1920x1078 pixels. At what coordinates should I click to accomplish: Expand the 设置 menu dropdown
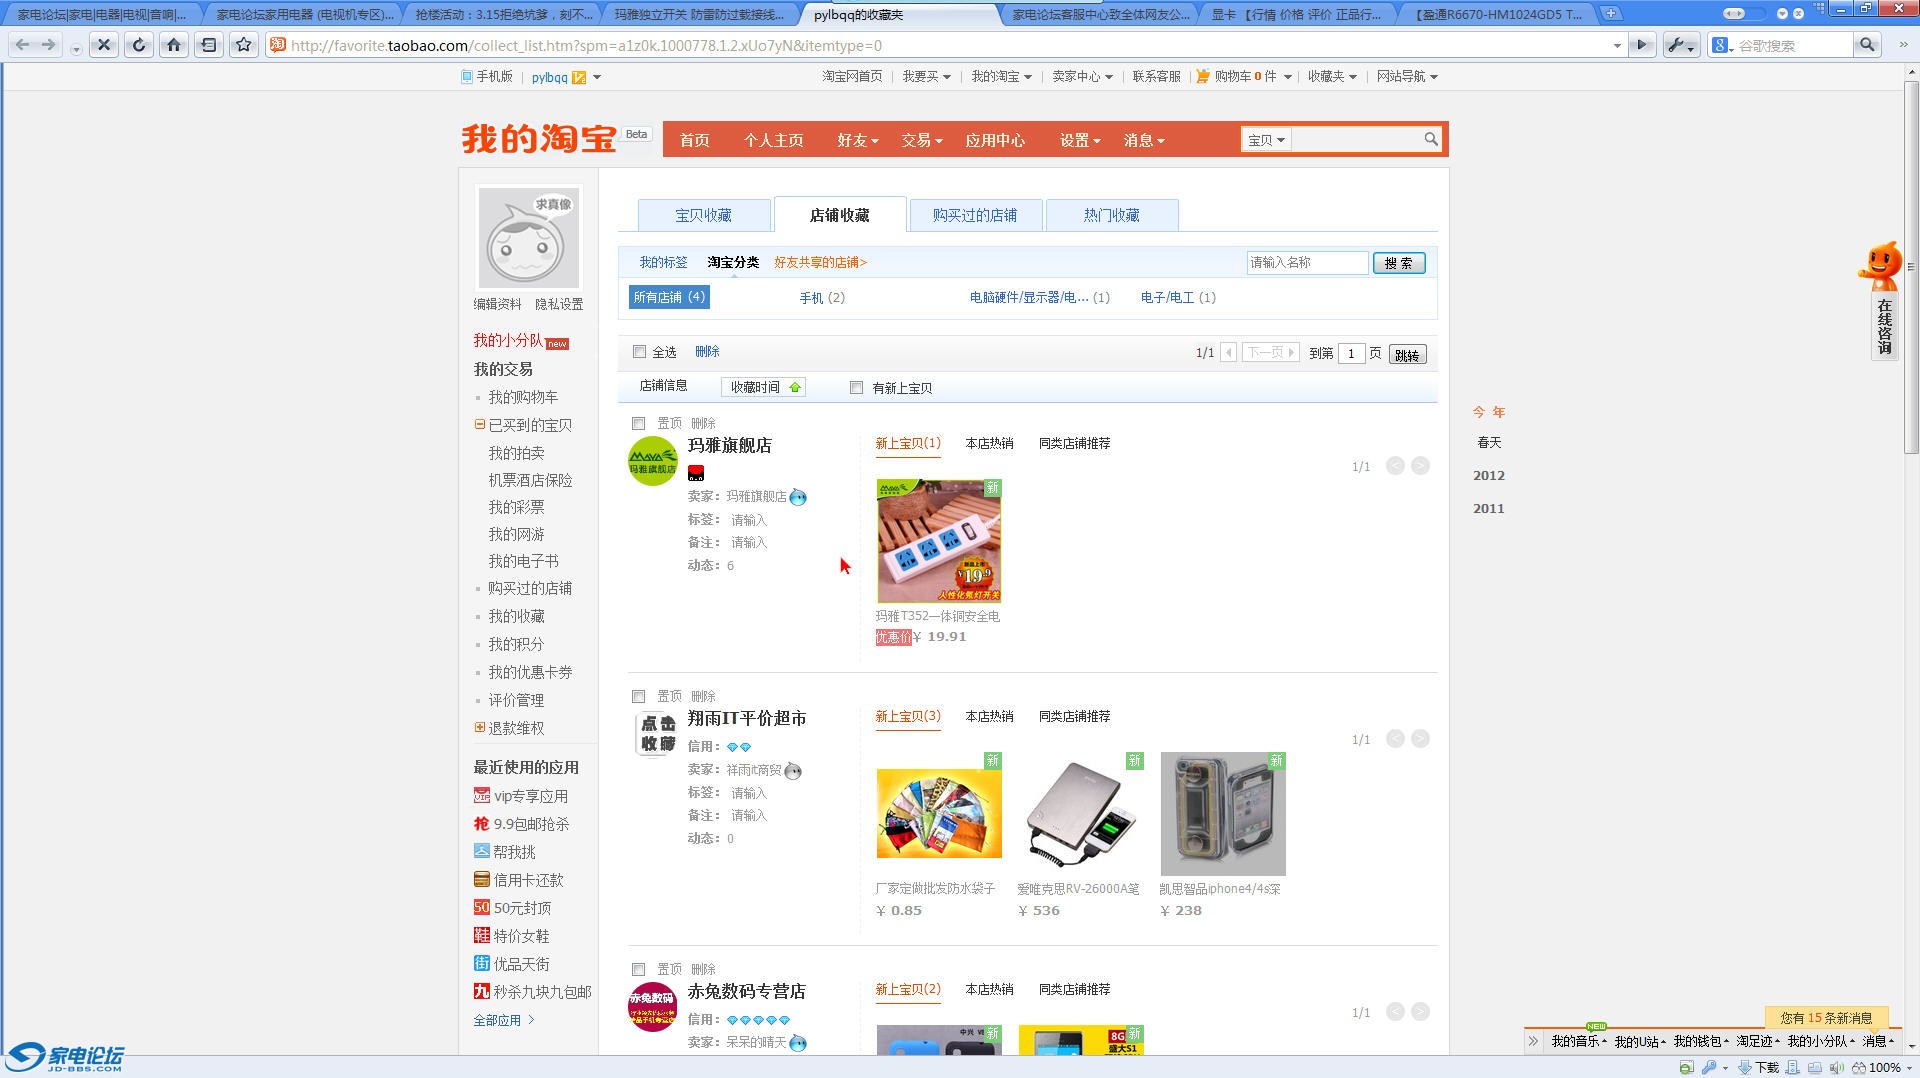click(1080, 140)
